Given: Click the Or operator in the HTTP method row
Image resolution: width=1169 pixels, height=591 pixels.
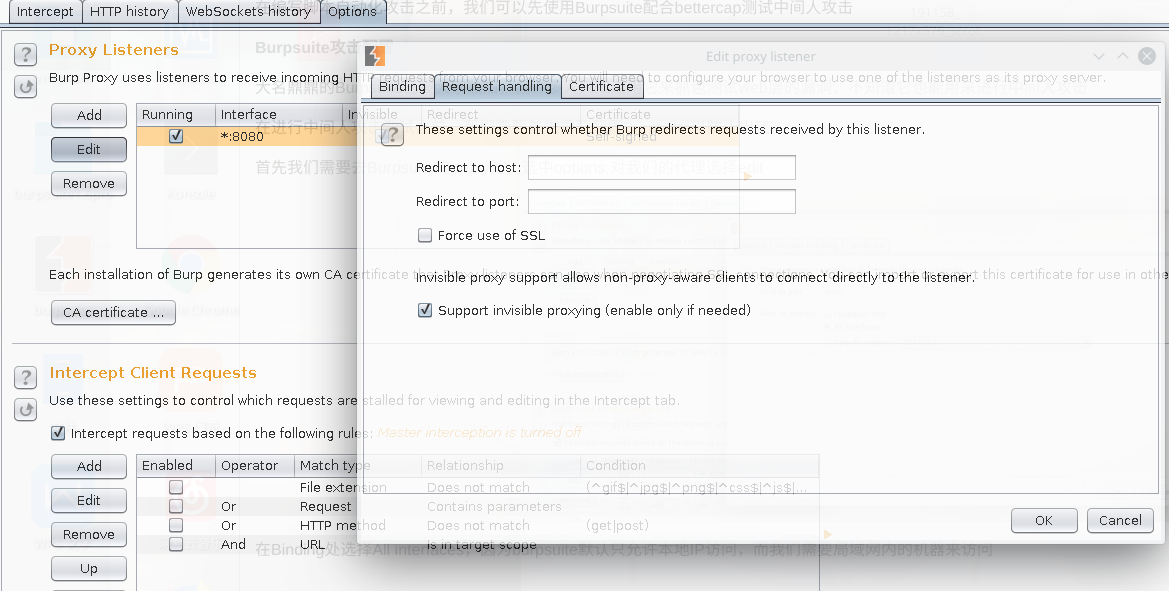Looking at the screenshot, I should (228, 525).
